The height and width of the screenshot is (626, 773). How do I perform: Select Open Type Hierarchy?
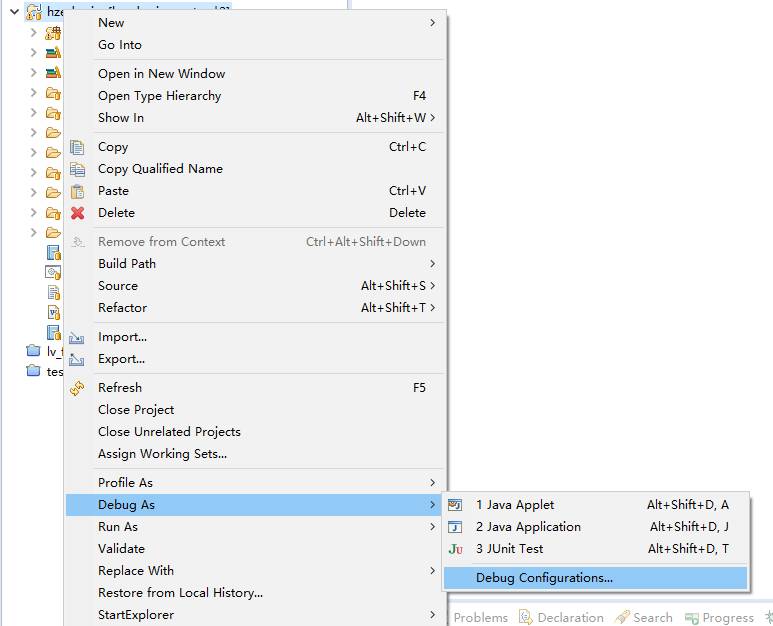(x=255, y=96)
